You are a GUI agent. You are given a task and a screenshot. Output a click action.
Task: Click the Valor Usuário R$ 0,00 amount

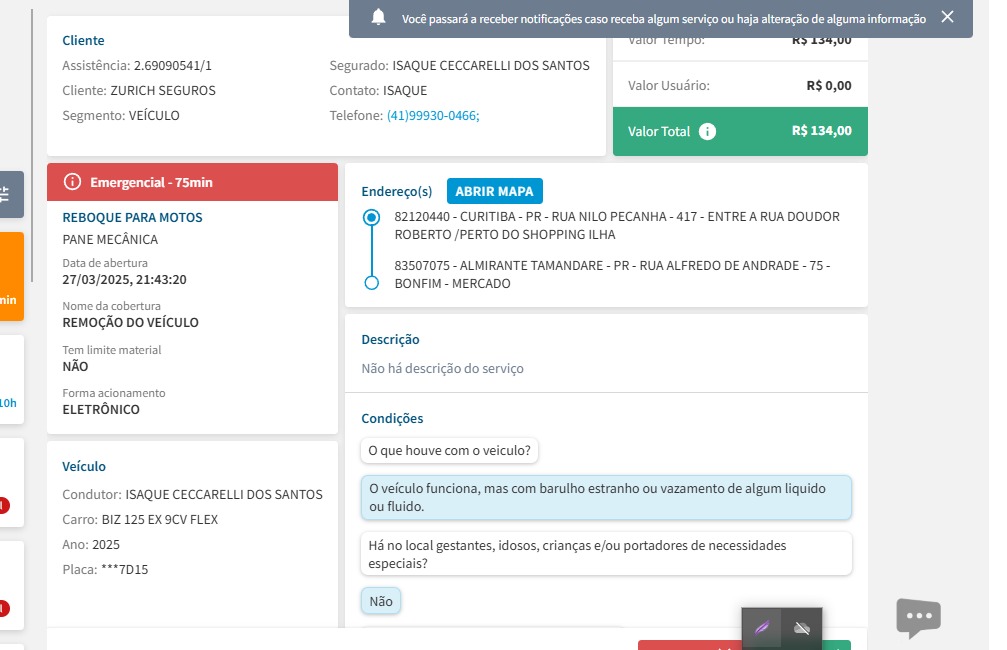(828, 85)
